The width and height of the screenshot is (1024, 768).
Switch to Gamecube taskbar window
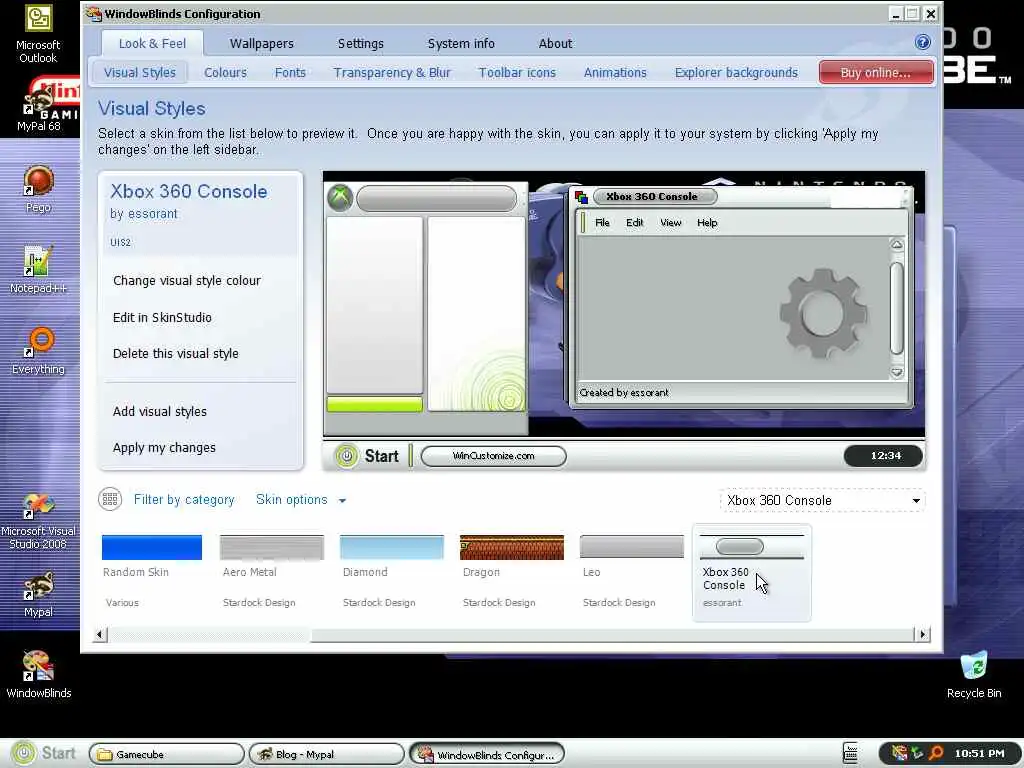click(x=166, y=754)
